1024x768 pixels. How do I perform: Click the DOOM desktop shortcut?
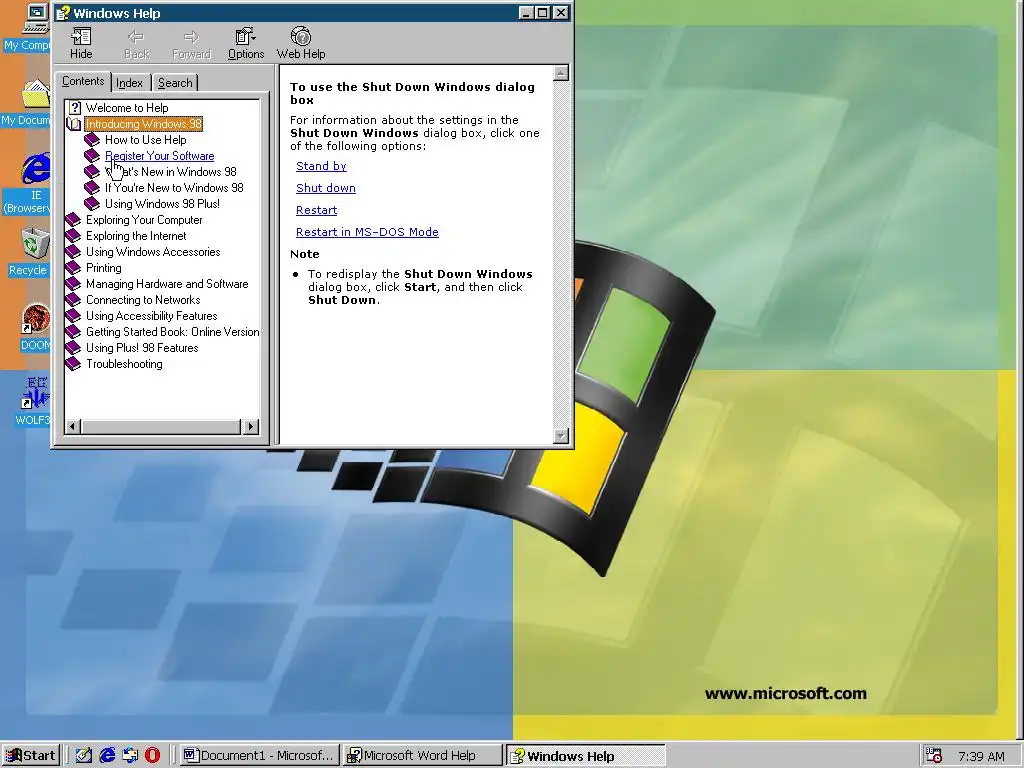[x=34, y=328]
